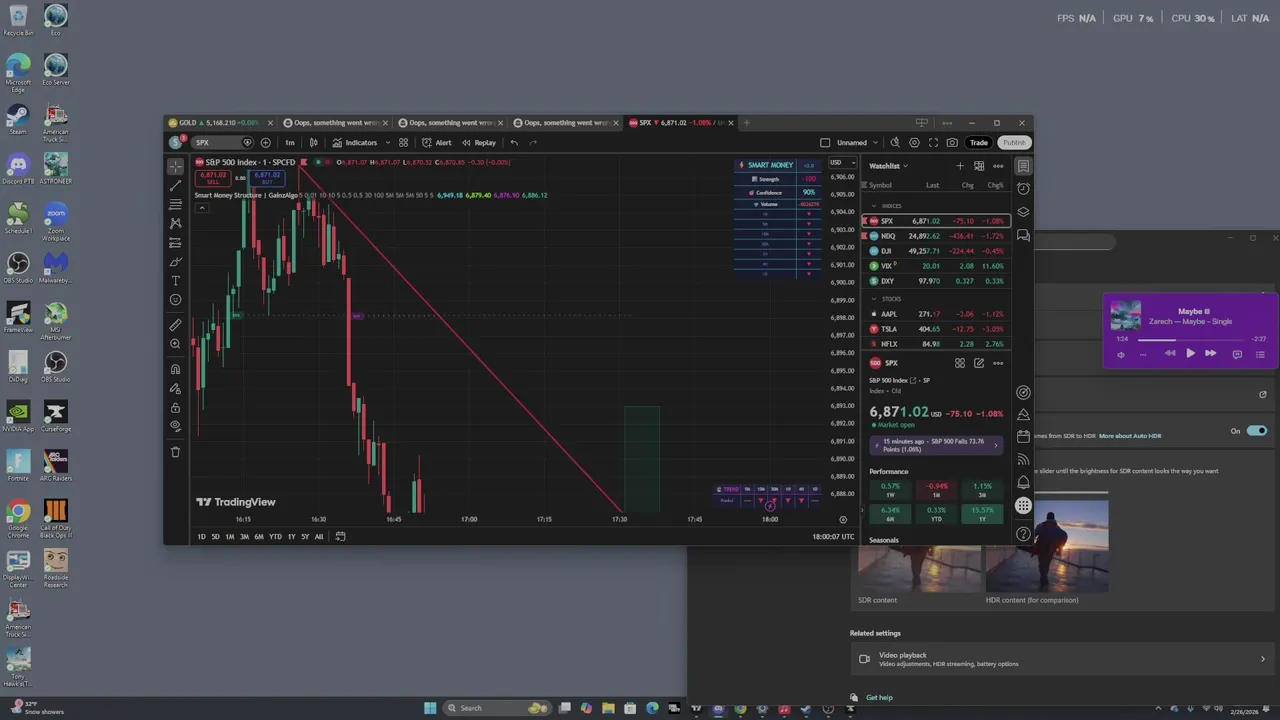Image resolution: width=1280 pixels, height=720 pixels.
Task: Open a new tab with the plus button
Action: coord(746,123)
